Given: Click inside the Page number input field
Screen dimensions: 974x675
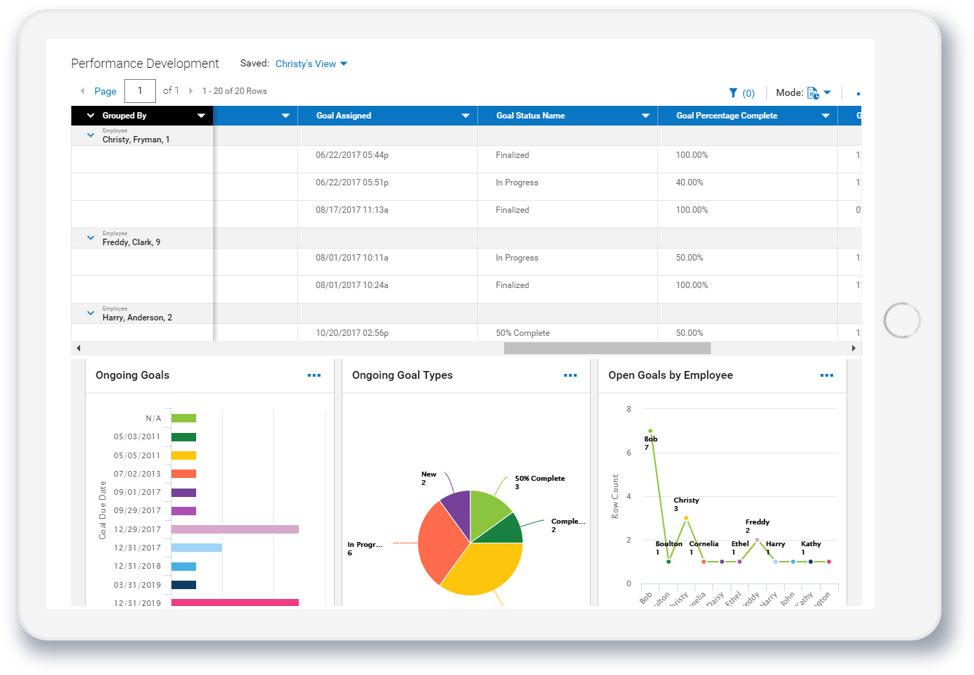Looking at the screenshot, I should click(x=140, y=90).
